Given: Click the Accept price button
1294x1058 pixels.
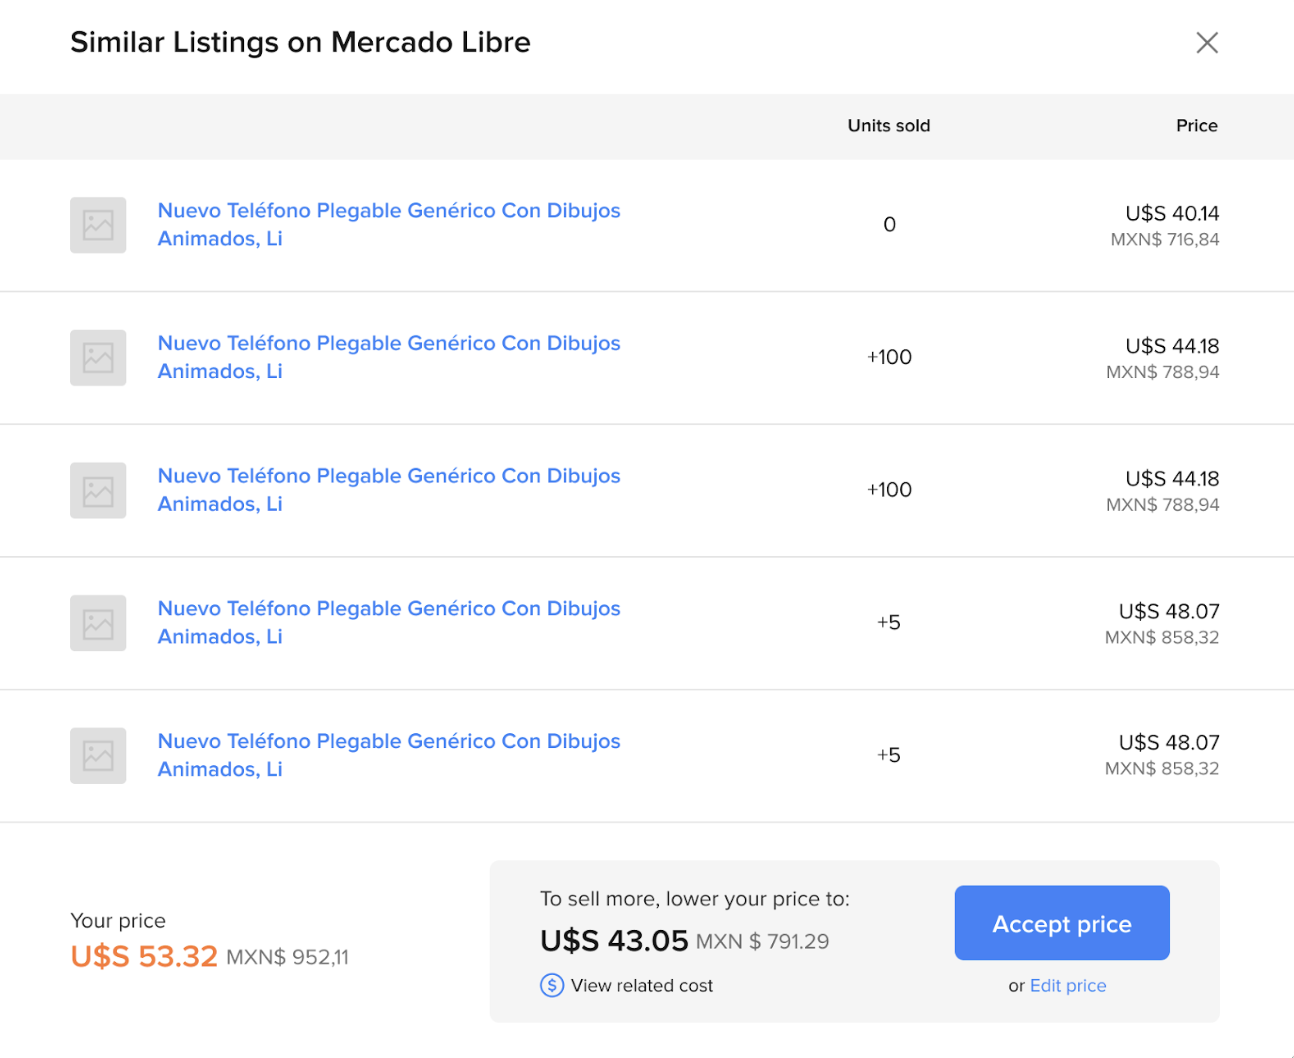Looking at the screenshot, I should coord(1062,923).
